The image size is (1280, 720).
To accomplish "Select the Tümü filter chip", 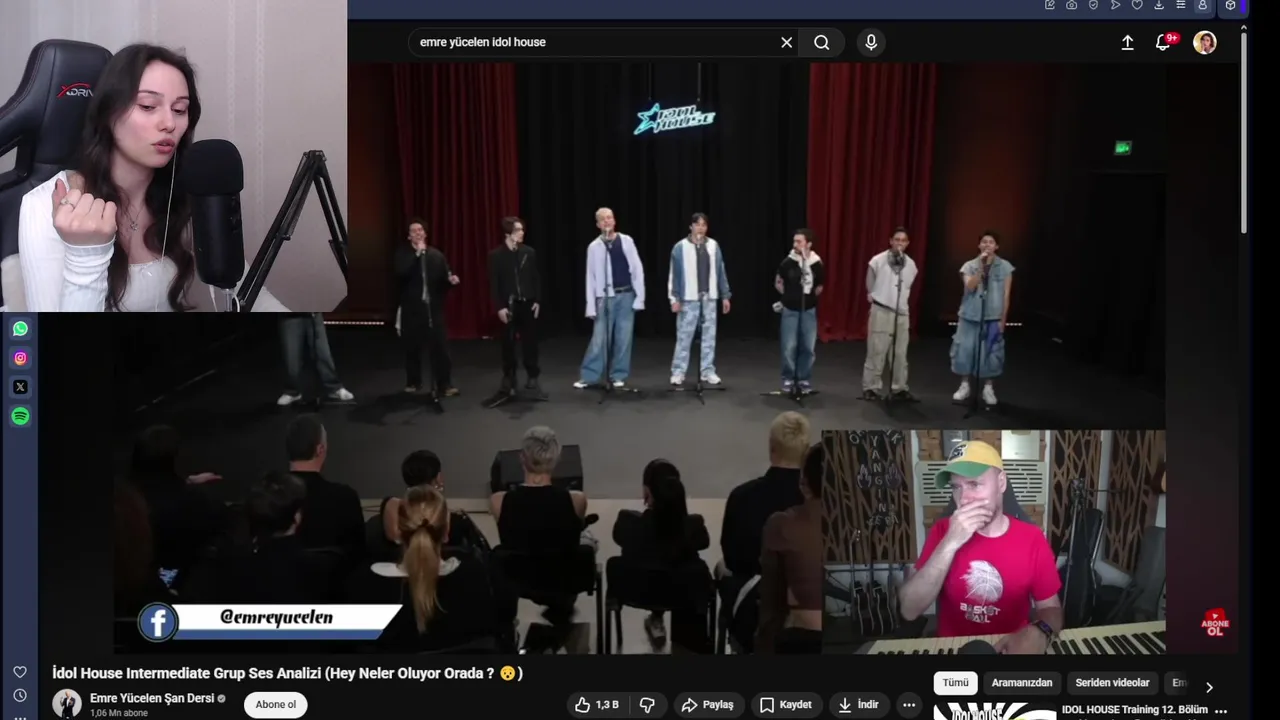I will click(x=955, y=683).
